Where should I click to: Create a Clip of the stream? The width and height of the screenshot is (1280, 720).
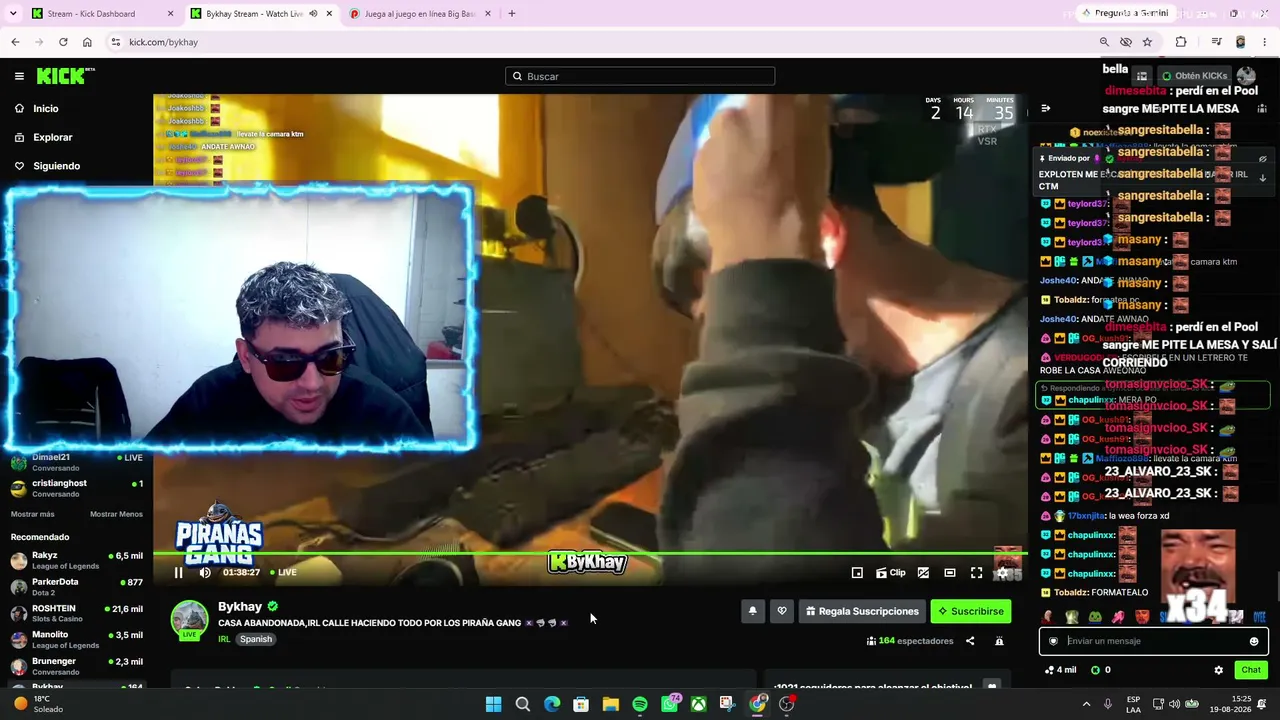click(x=890, y=573)
